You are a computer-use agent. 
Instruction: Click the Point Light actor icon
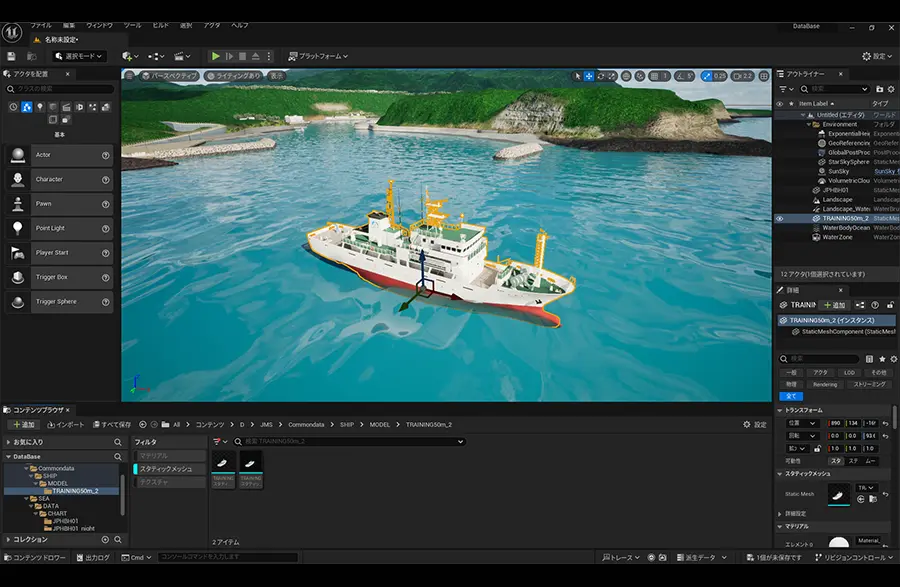tap(18, 228)
